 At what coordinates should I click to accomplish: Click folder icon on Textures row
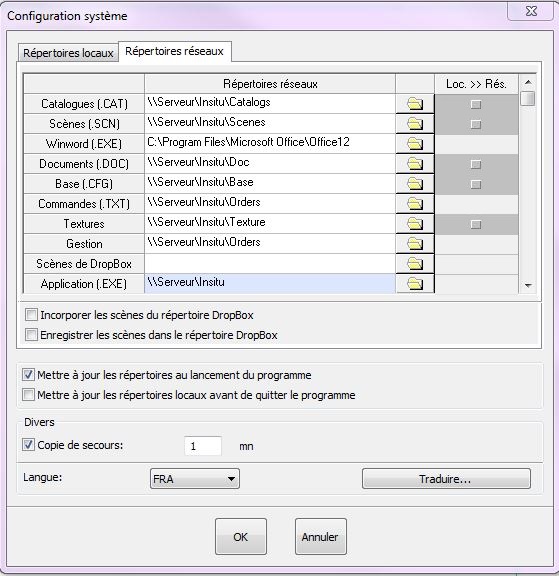click(x=415, y=223)
